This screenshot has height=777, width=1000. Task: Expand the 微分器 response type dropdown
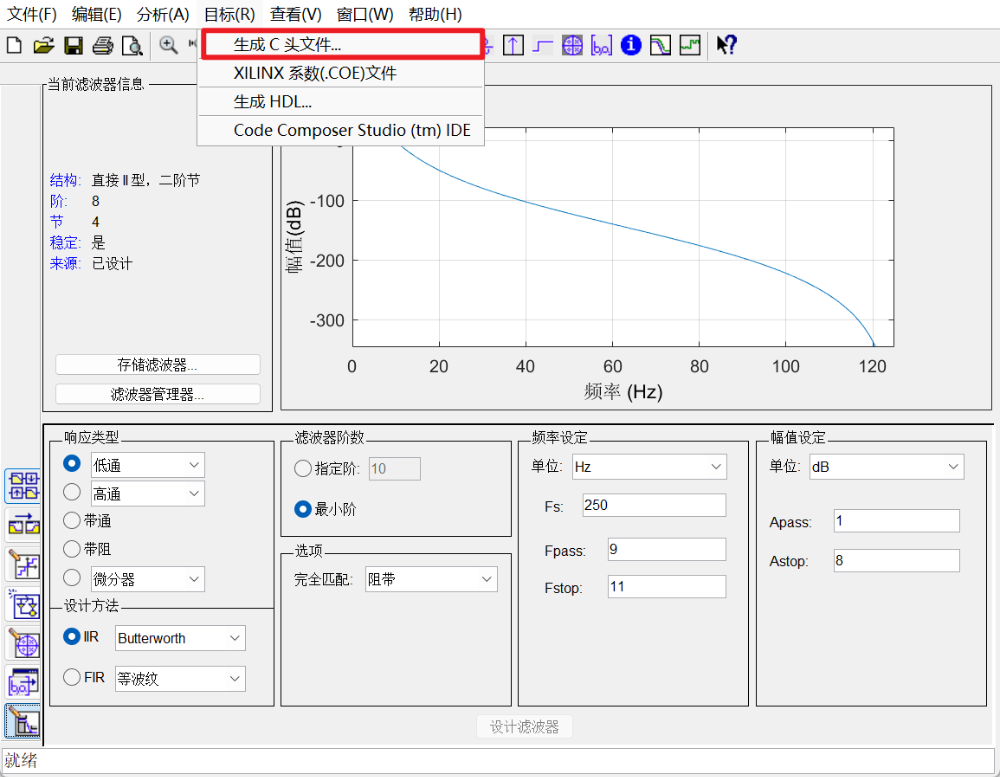(147, 579)
